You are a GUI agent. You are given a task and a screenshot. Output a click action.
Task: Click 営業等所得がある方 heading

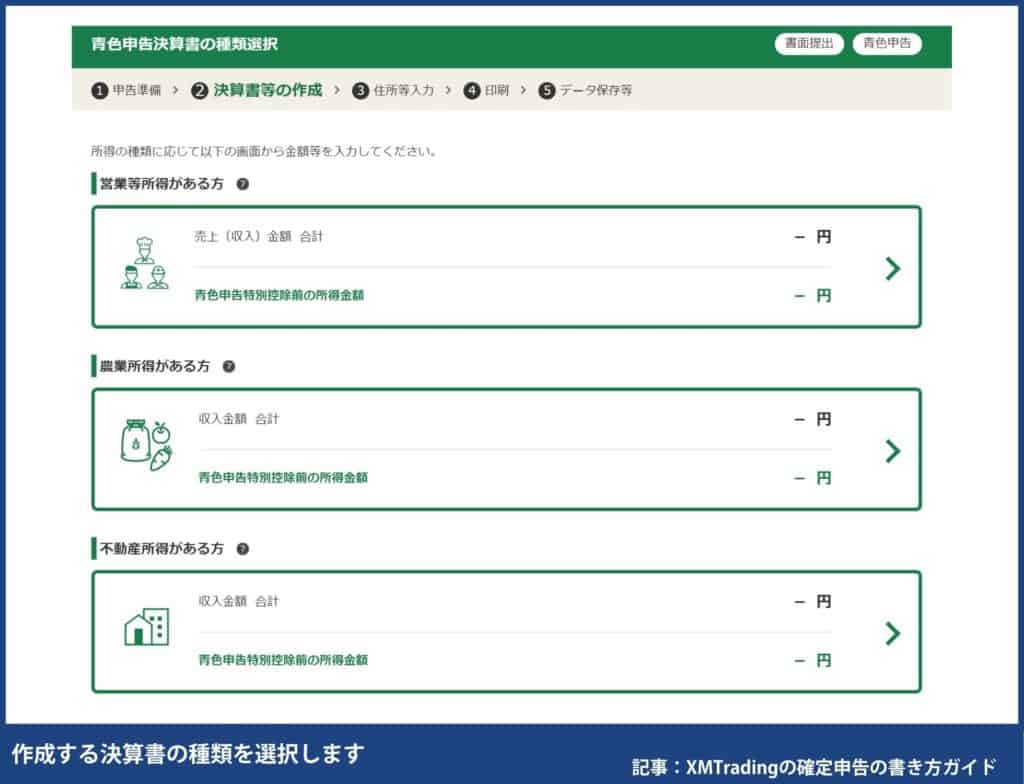click(x=161, y=184)
